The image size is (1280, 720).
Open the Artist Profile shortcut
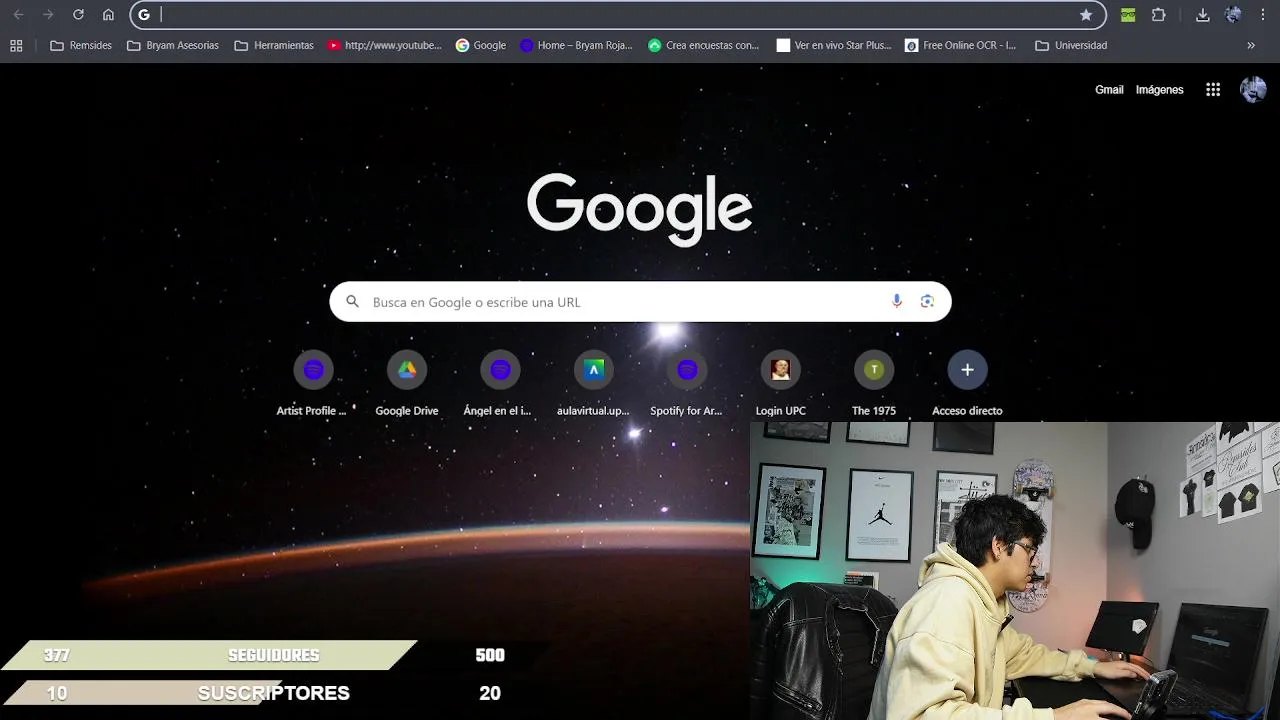pos(313,384)
